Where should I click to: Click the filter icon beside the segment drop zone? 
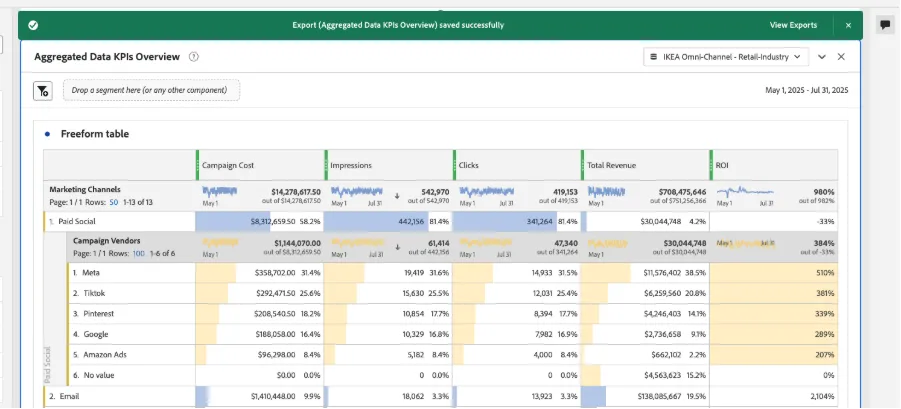click(x=43, y=90)
